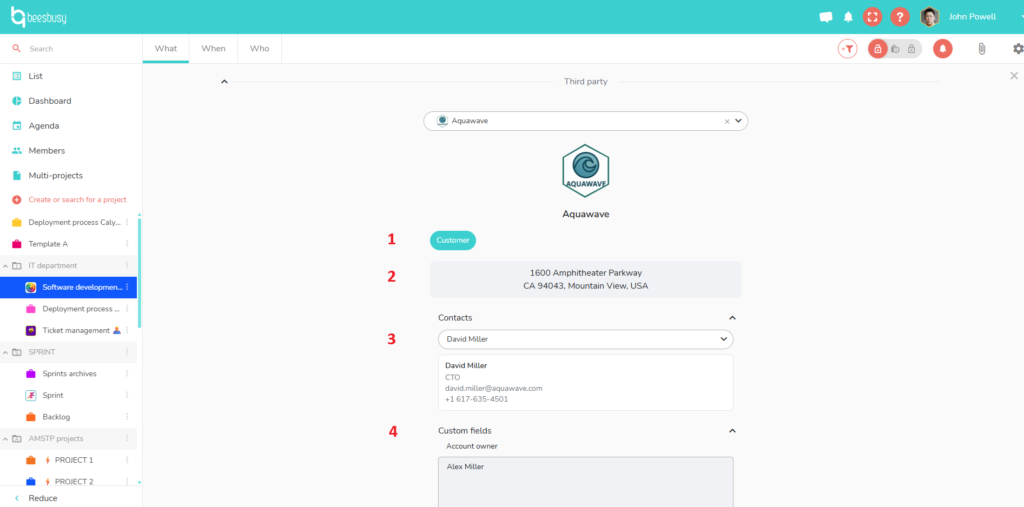Open attachments paperclip icon

(x=982, y=48)
